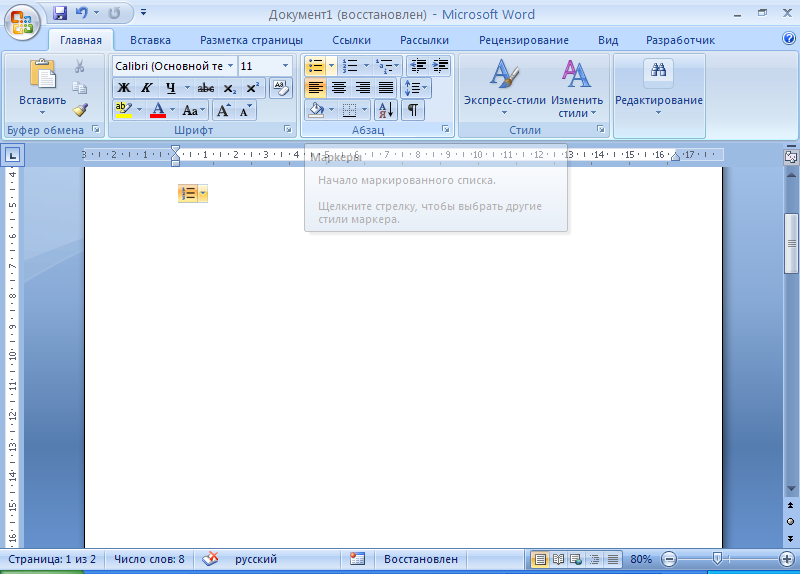
Task: Switch to the Разметка страницы tab
Action: point(252,40)
